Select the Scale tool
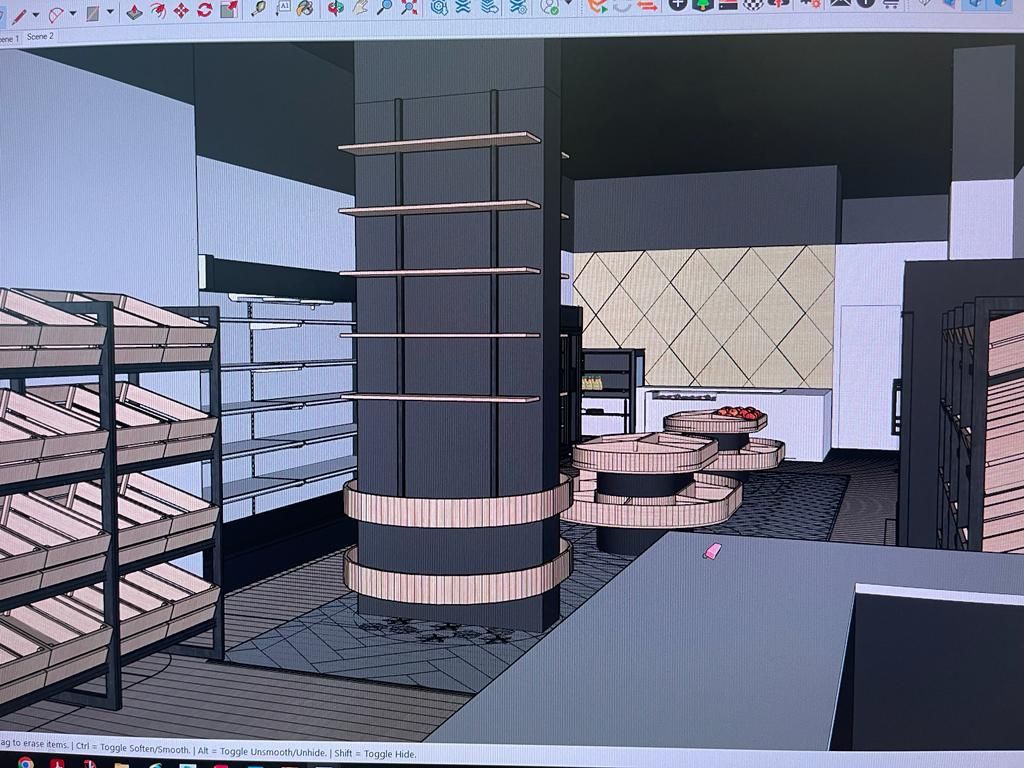Screen dimensions: 1024x768 pyautogui.click(x=229, y=9)
